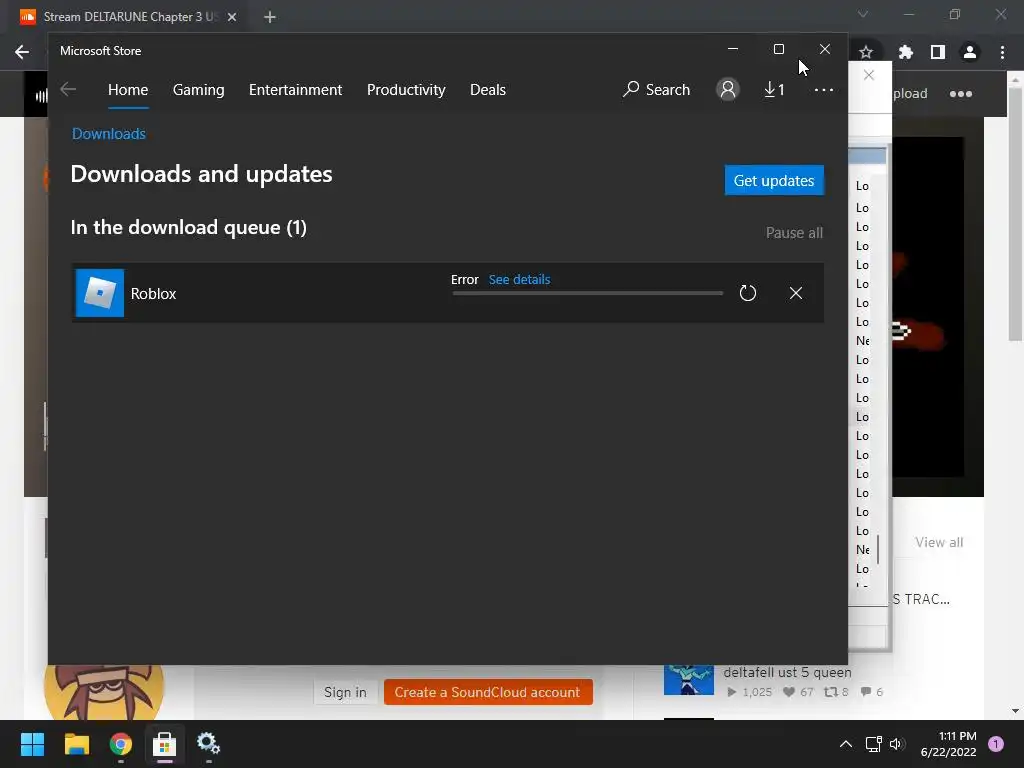Image resolution: width=1024 pixels, height=768 pixels.
Task: Click SoundCloud Sign in button
Action: [345, 692]
